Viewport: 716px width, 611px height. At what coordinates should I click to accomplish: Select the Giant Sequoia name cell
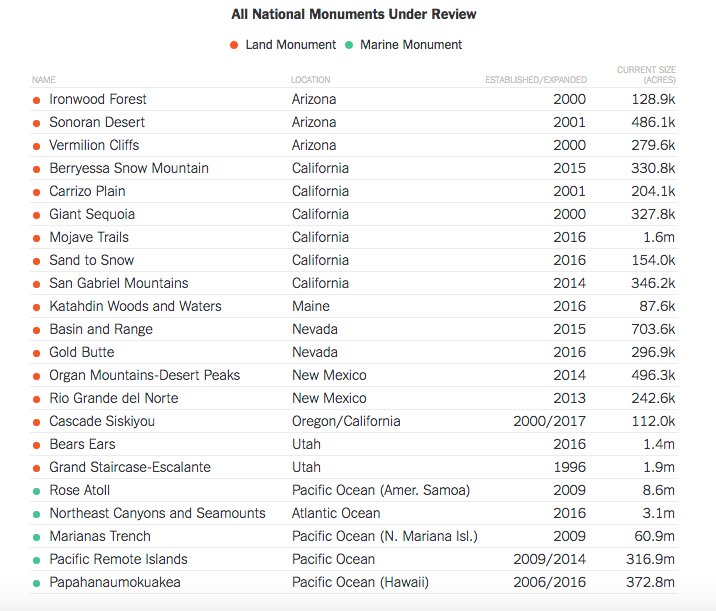click(x=92, y=214)
